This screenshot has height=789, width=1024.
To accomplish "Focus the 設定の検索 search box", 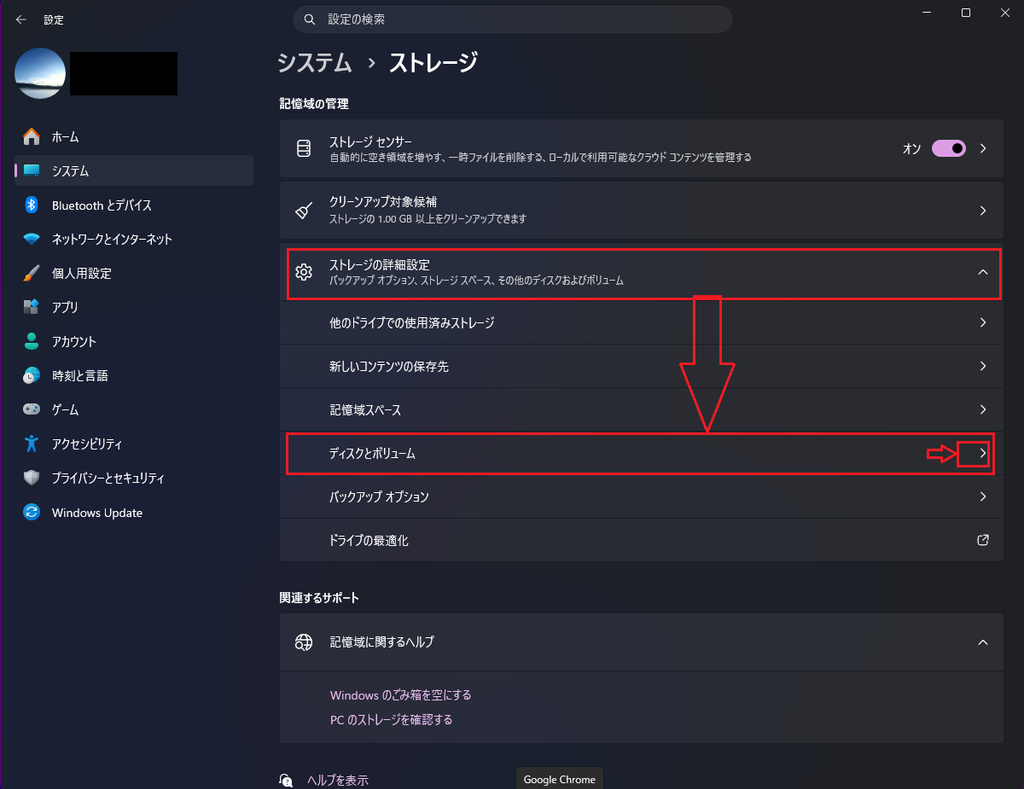I will [x=513, y=20].
